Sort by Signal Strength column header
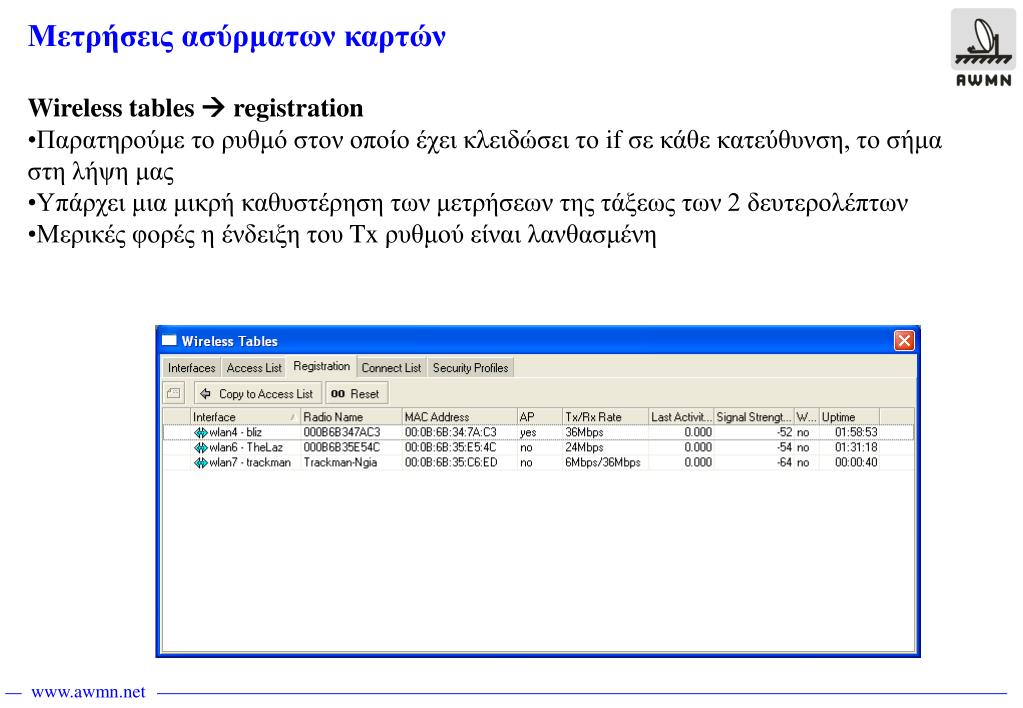The height and width of the screenshot is (708, 1023). (x=754, y=416)
